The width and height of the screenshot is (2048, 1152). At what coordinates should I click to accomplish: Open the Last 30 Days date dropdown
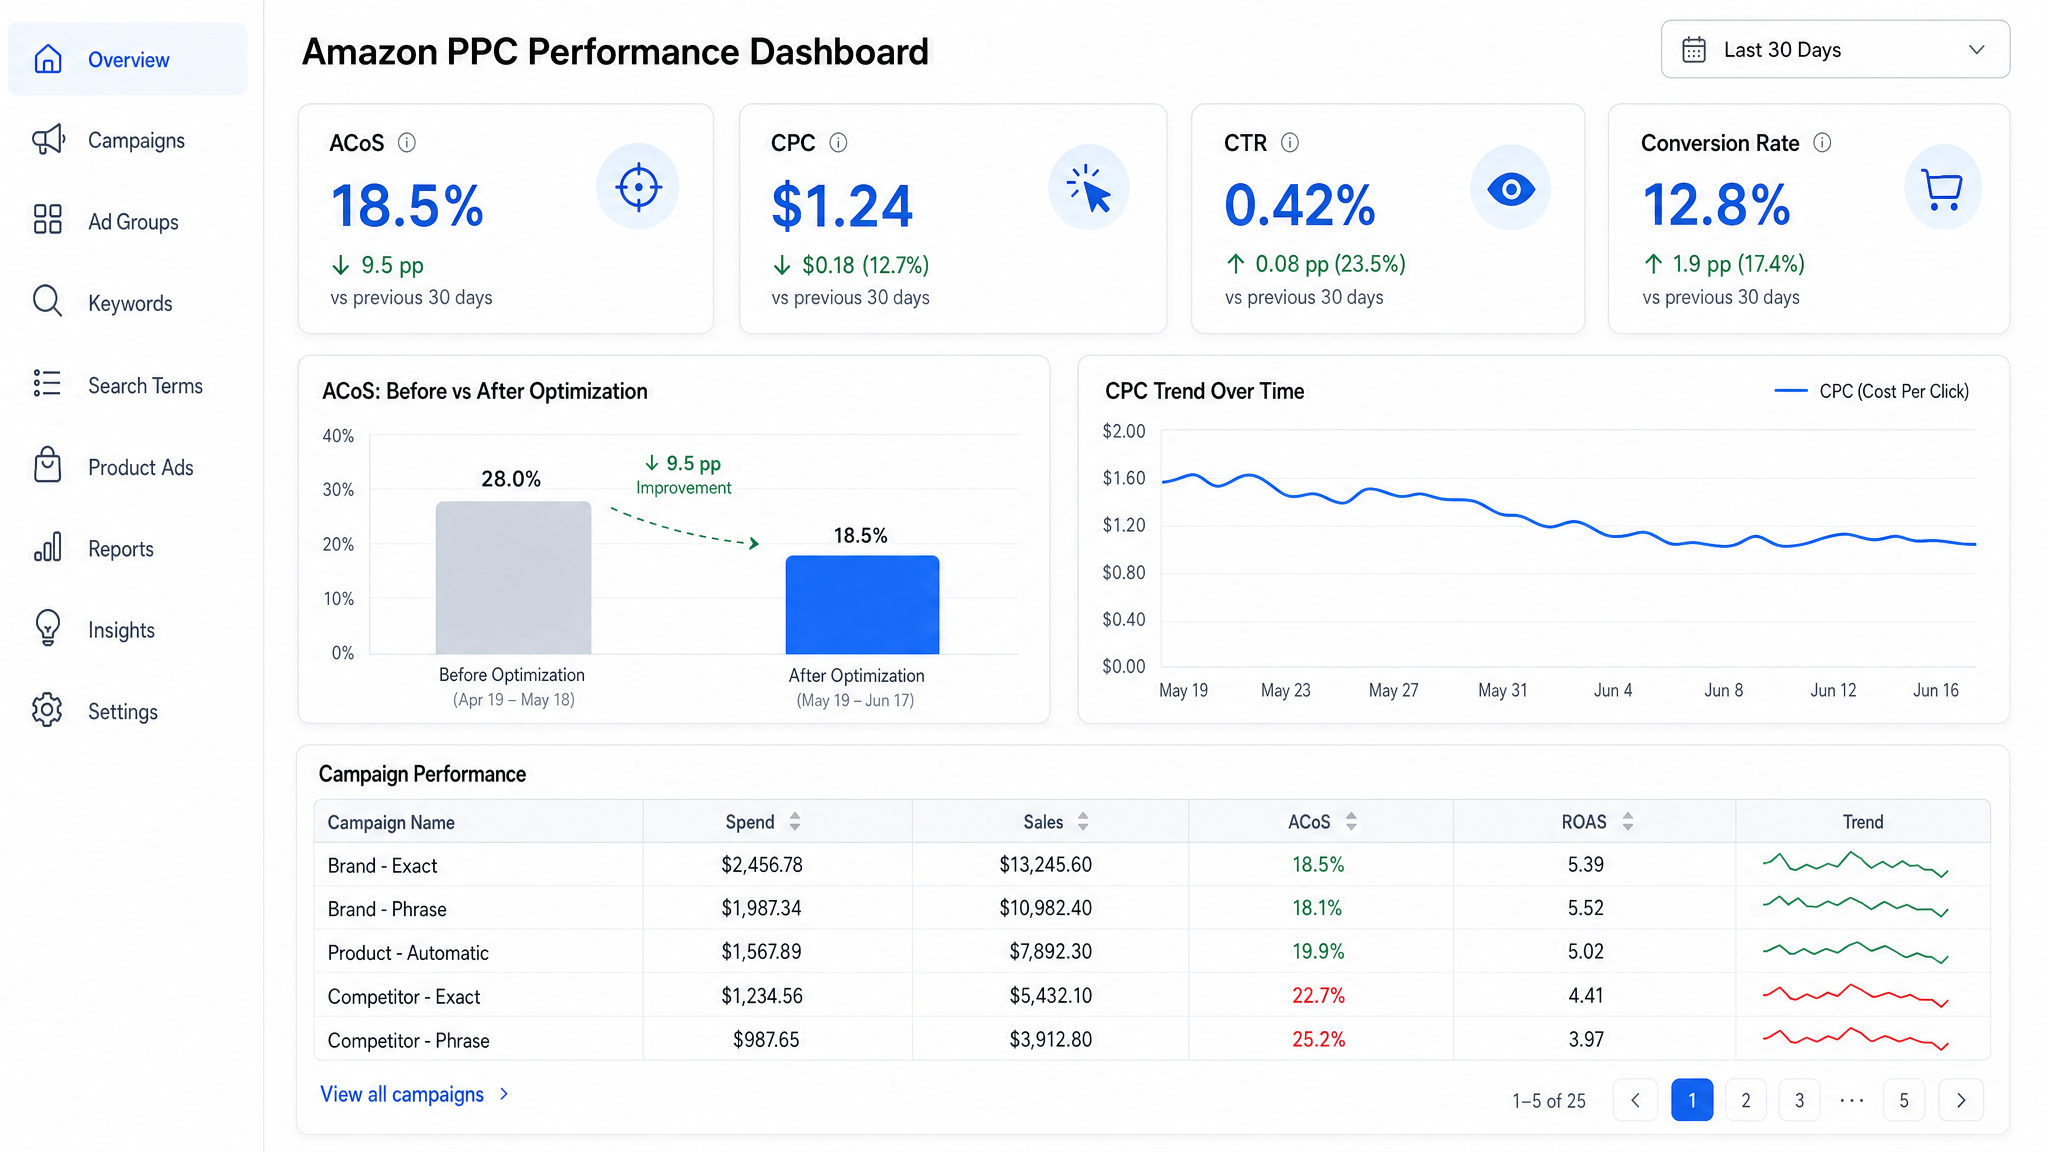coord(1835,49)
